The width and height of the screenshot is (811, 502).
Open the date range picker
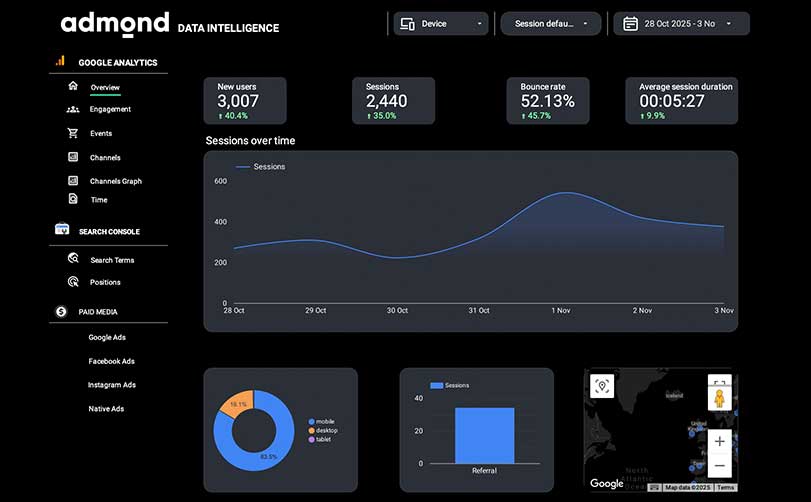click(x=680, y=23)
